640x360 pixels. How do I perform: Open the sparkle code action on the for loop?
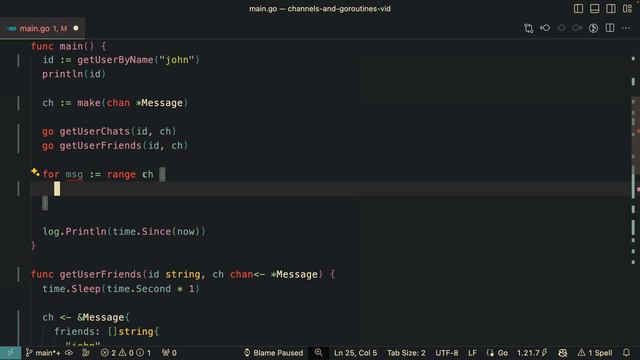[x=35, y=172]
